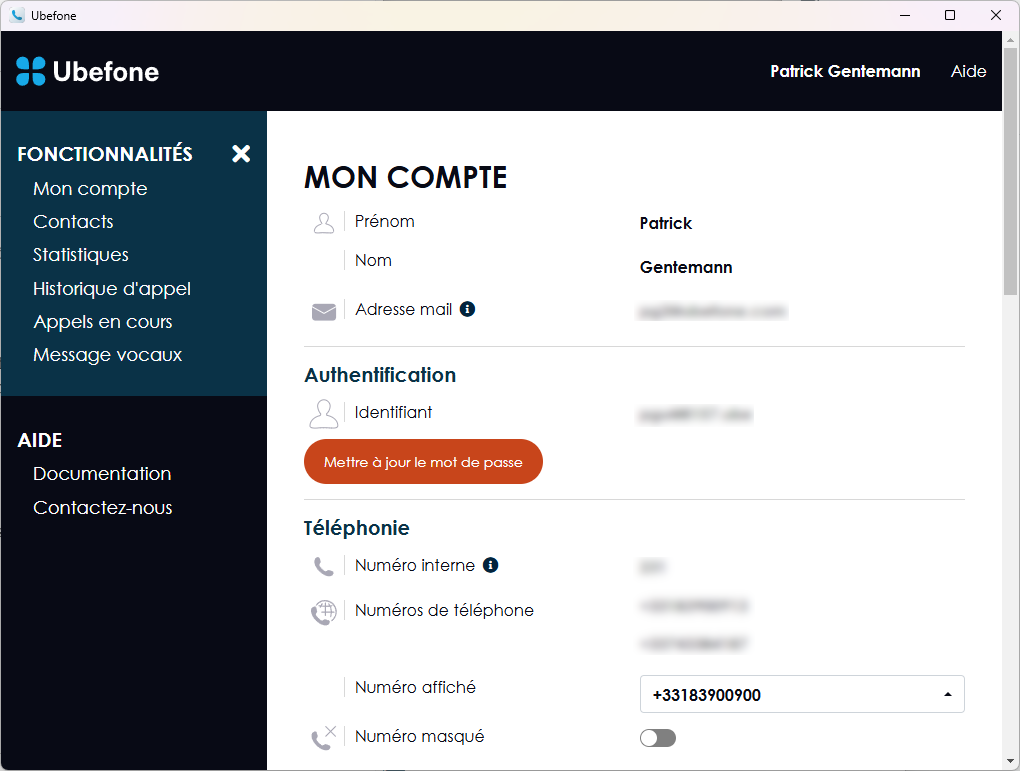Toggle the Numéro masqué switch
The image size is (1020, 771).
pos(658,738)
